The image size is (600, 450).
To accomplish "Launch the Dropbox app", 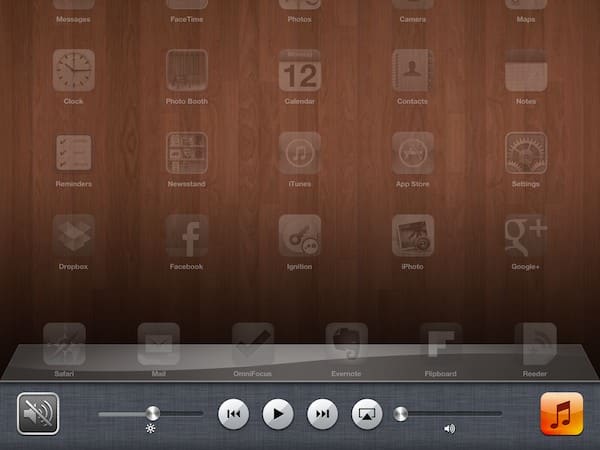I will tap(73, 236).
